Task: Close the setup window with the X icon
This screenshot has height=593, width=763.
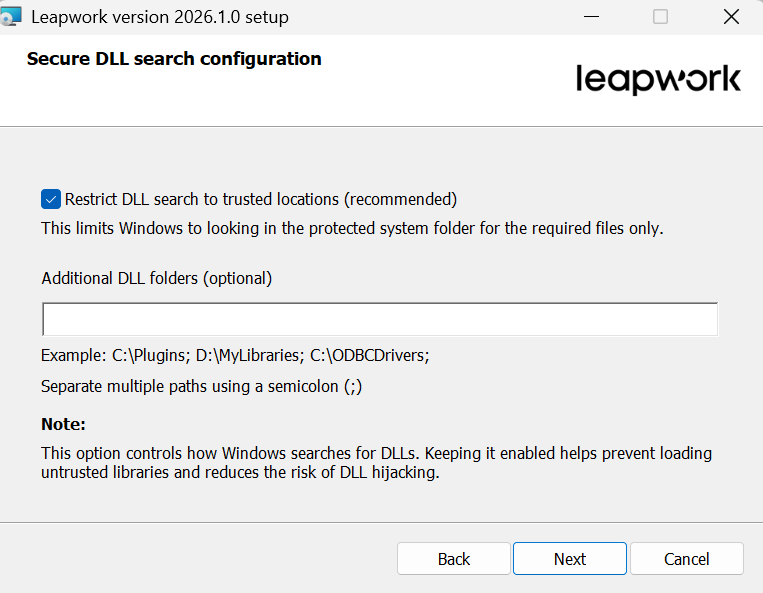Action: point(731,17)
